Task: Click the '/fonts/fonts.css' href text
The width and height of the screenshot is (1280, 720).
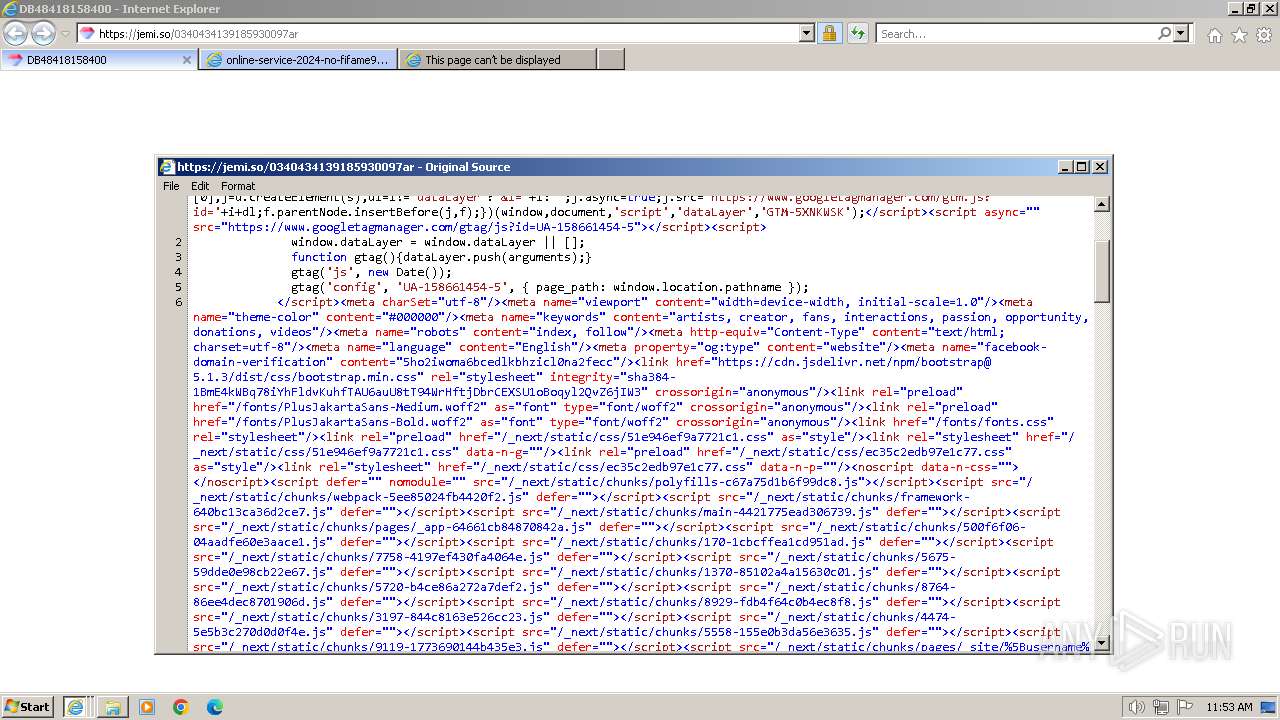Action: pos(991,422)
